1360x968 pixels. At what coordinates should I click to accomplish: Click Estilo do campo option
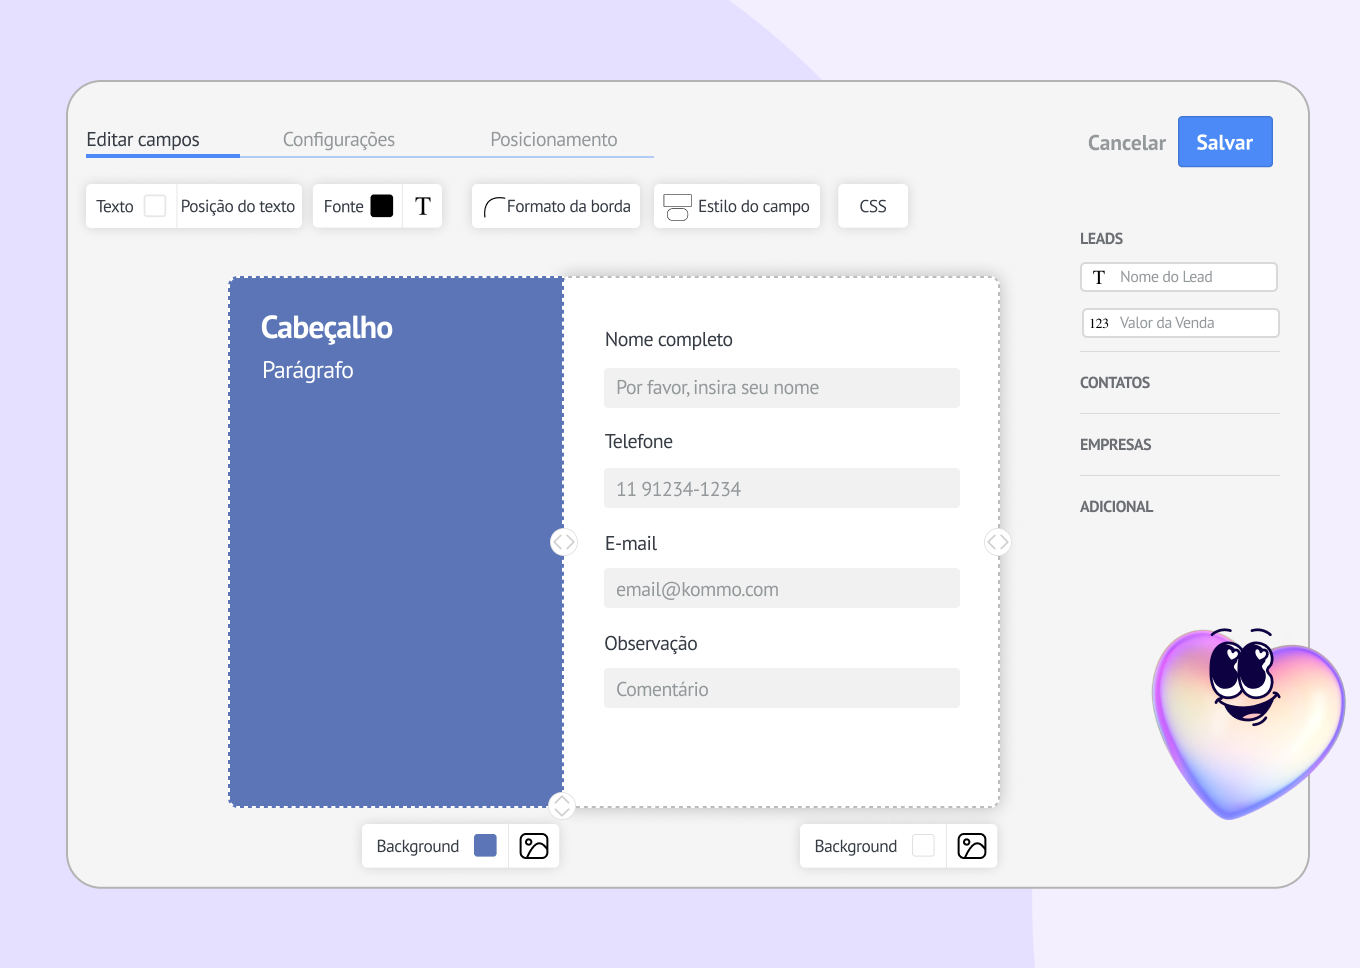click(x=737, y=206)
